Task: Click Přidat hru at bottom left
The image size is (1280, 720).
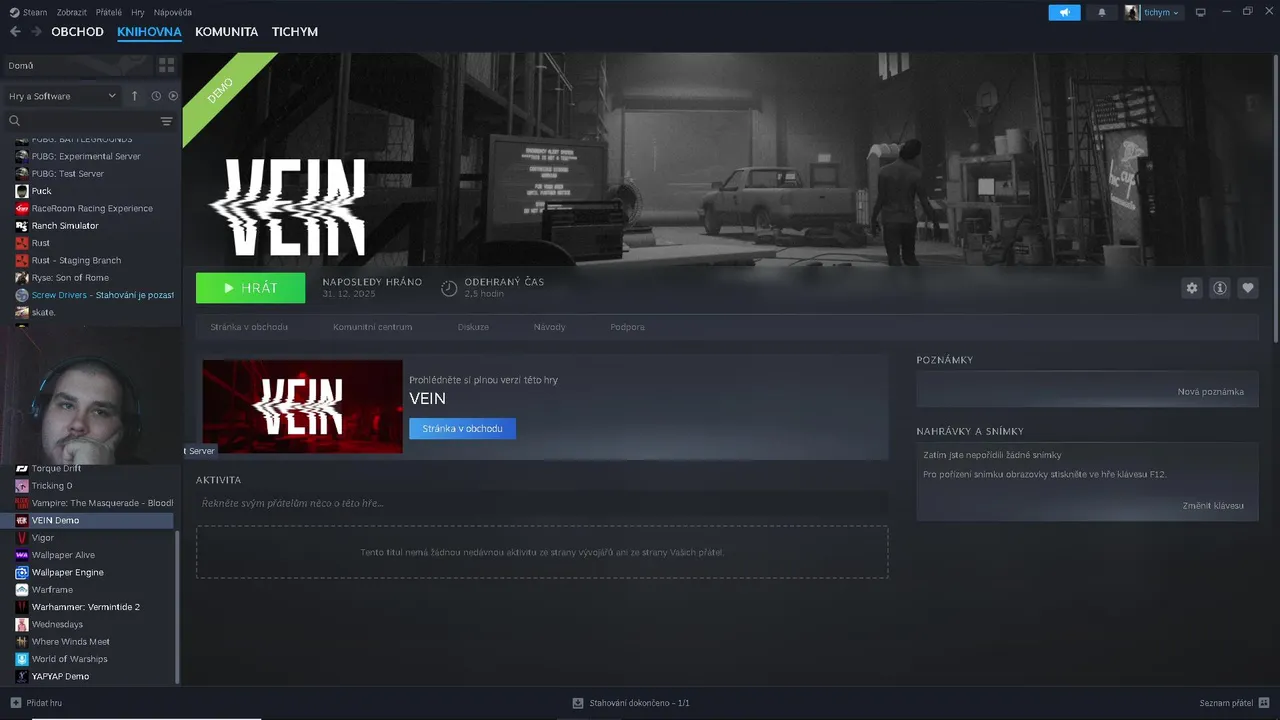Action: click(36, 703)
